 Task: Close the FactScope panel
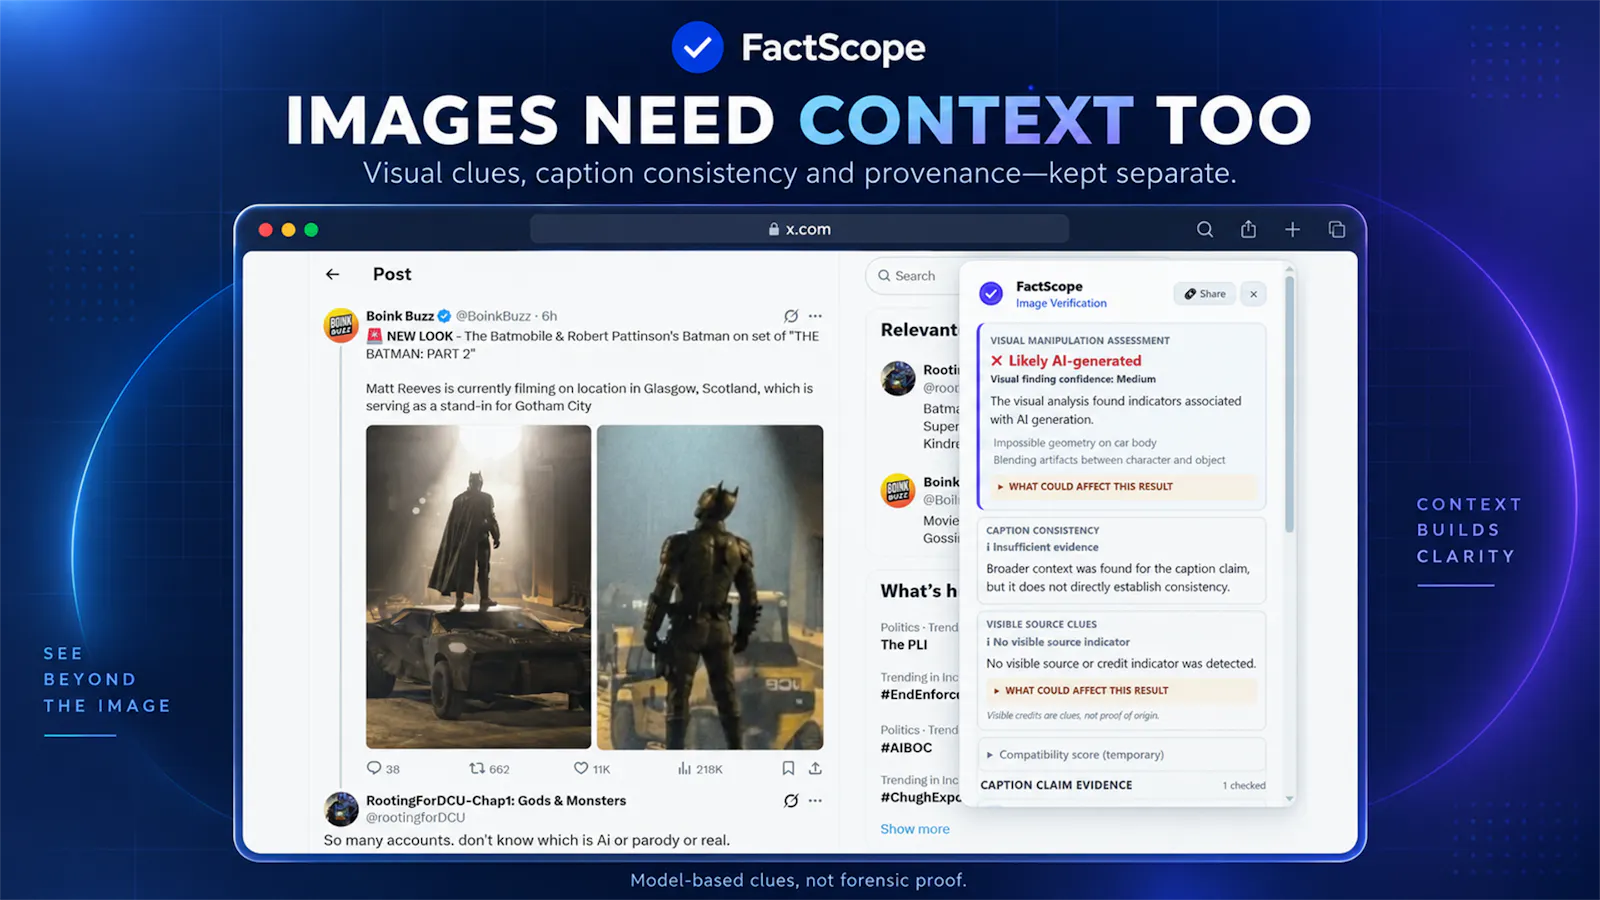pyautogui.click(x=1254, y=294)
